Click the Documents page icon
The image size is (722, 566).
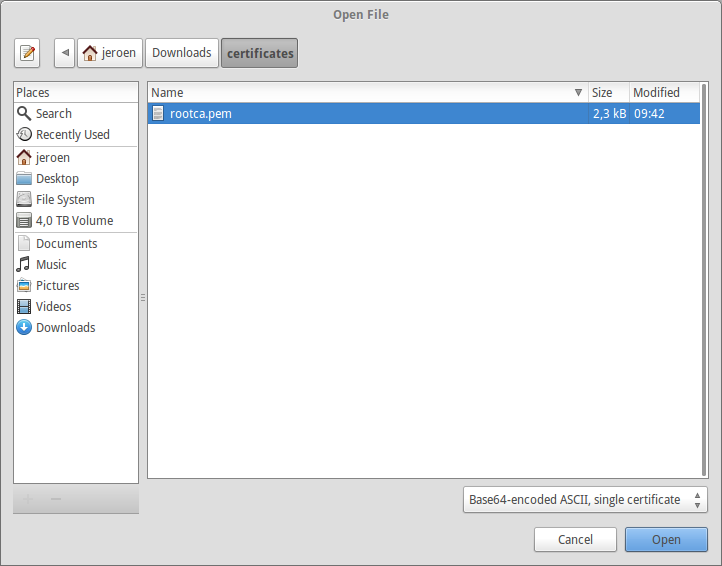point(24,244)
